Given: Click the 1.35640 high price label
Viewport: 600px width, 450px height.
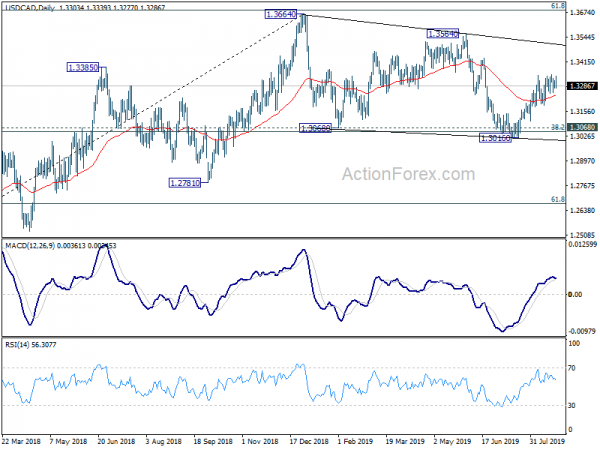Looking at the screenshot, I should coord(442,34).
